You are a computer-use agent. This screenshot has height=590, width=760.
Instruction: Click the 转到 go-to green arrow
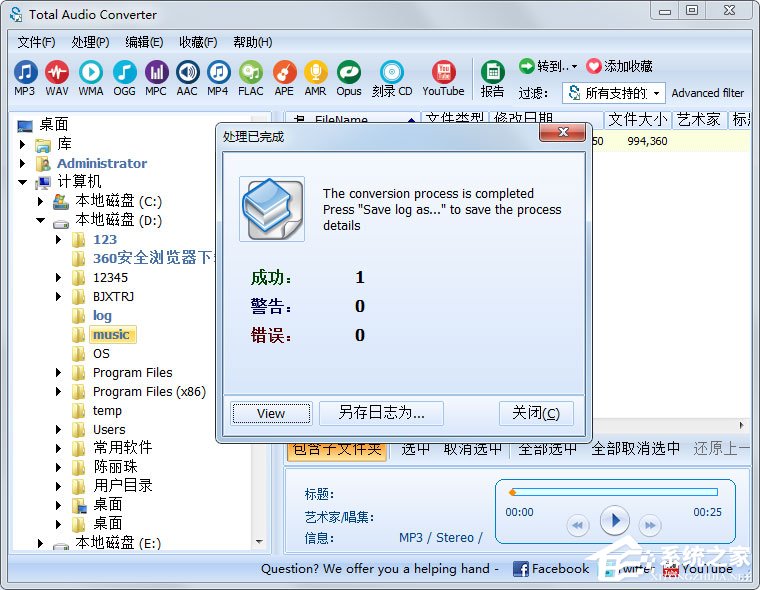pos(526,65)
